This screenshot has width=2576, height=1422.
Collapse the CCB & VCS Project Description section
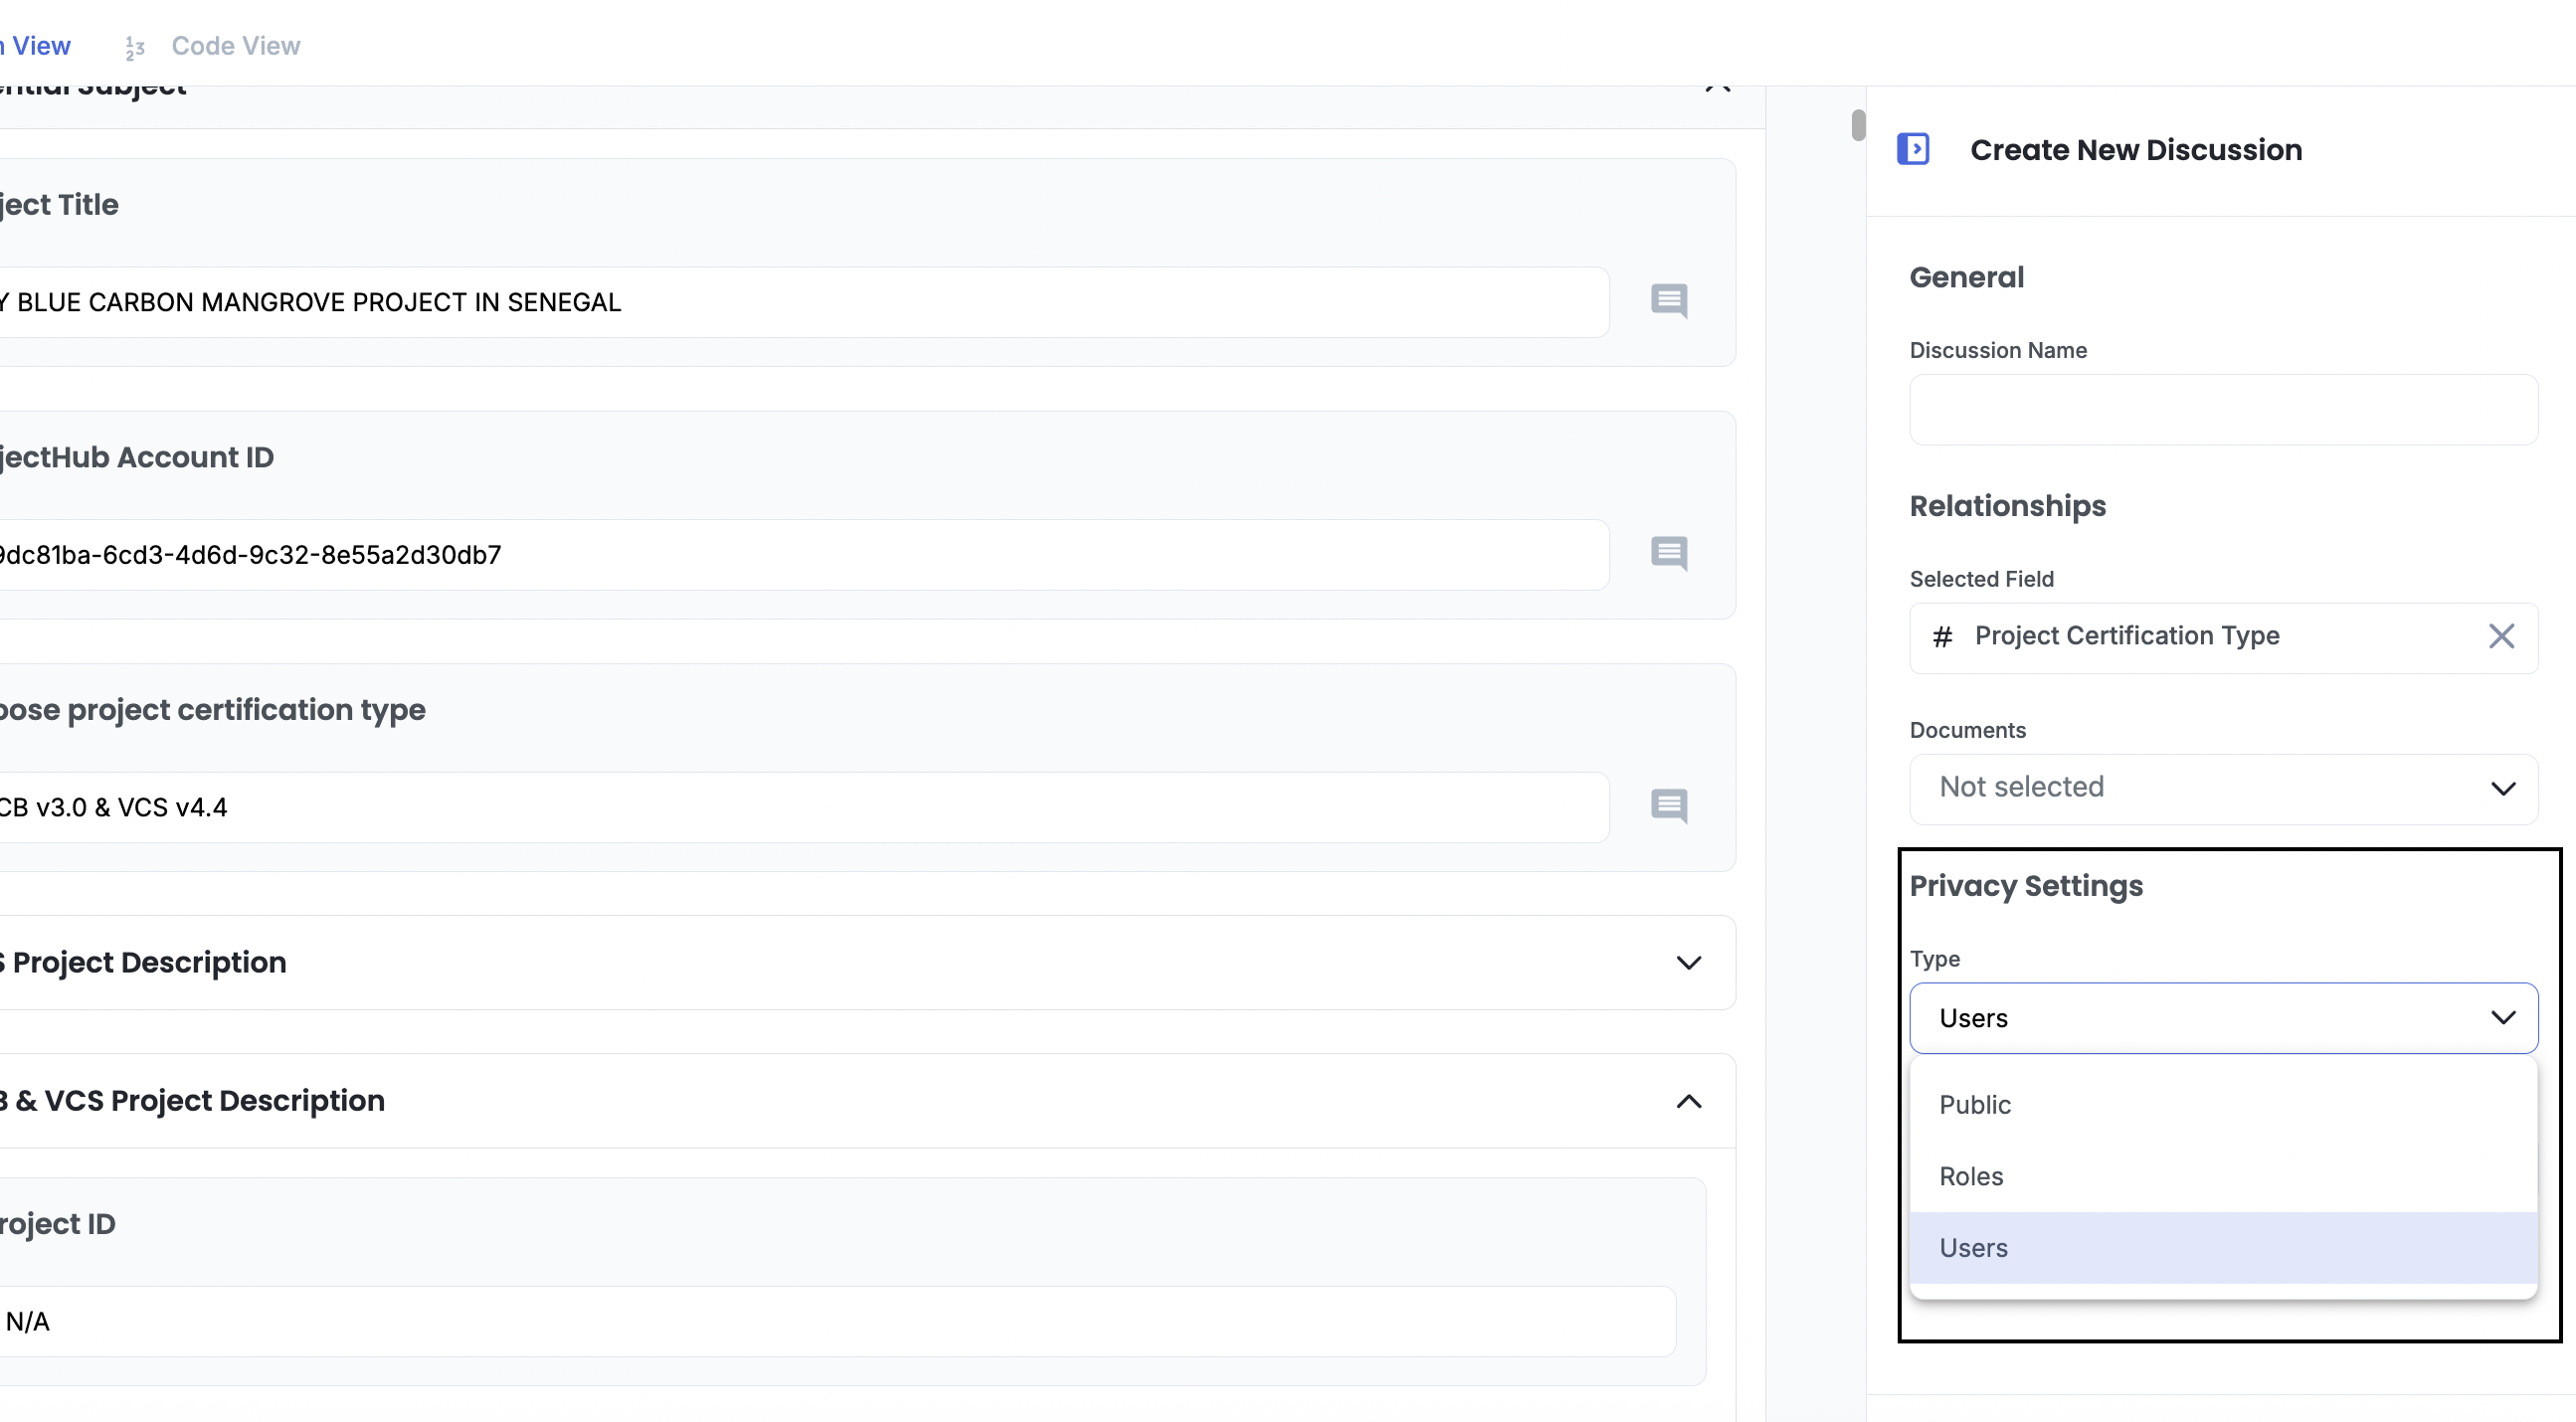point(1688,1101)
